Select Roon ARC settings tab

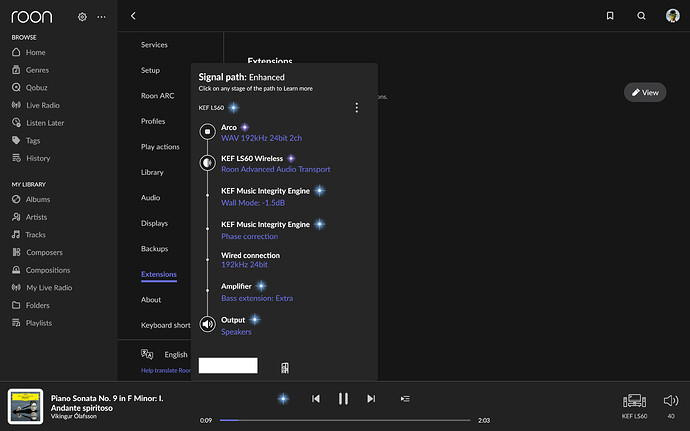(x=157, y=96)
